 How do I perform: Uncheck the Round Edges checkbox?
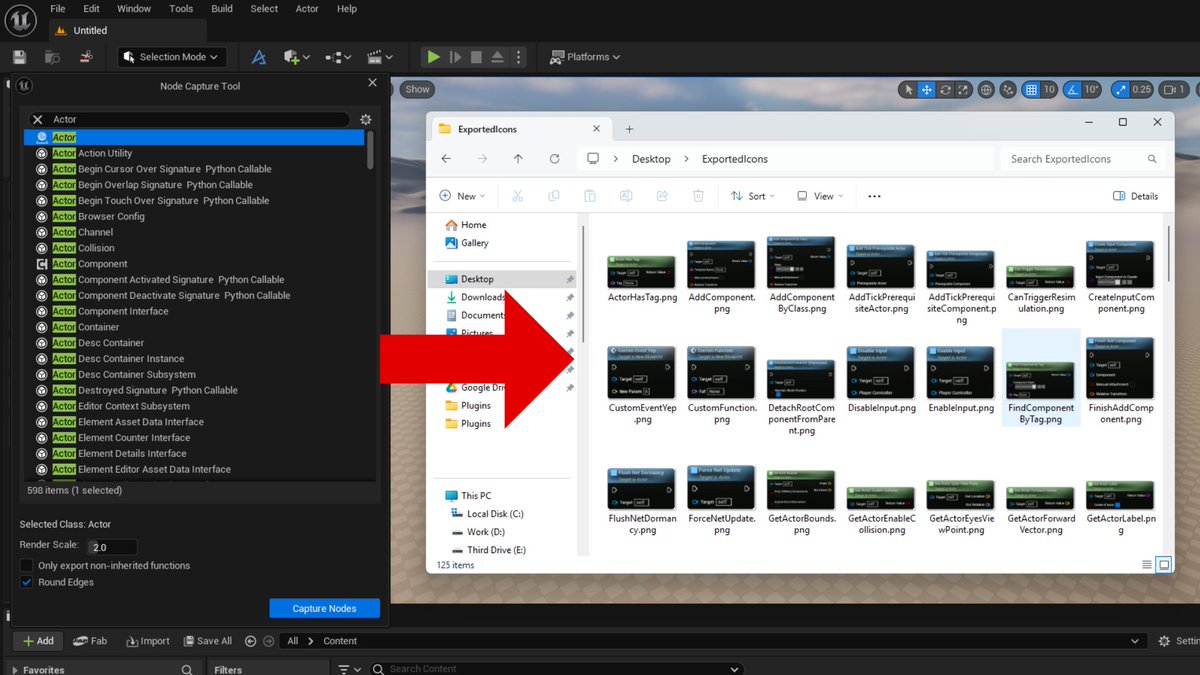(x=24, y=581)
